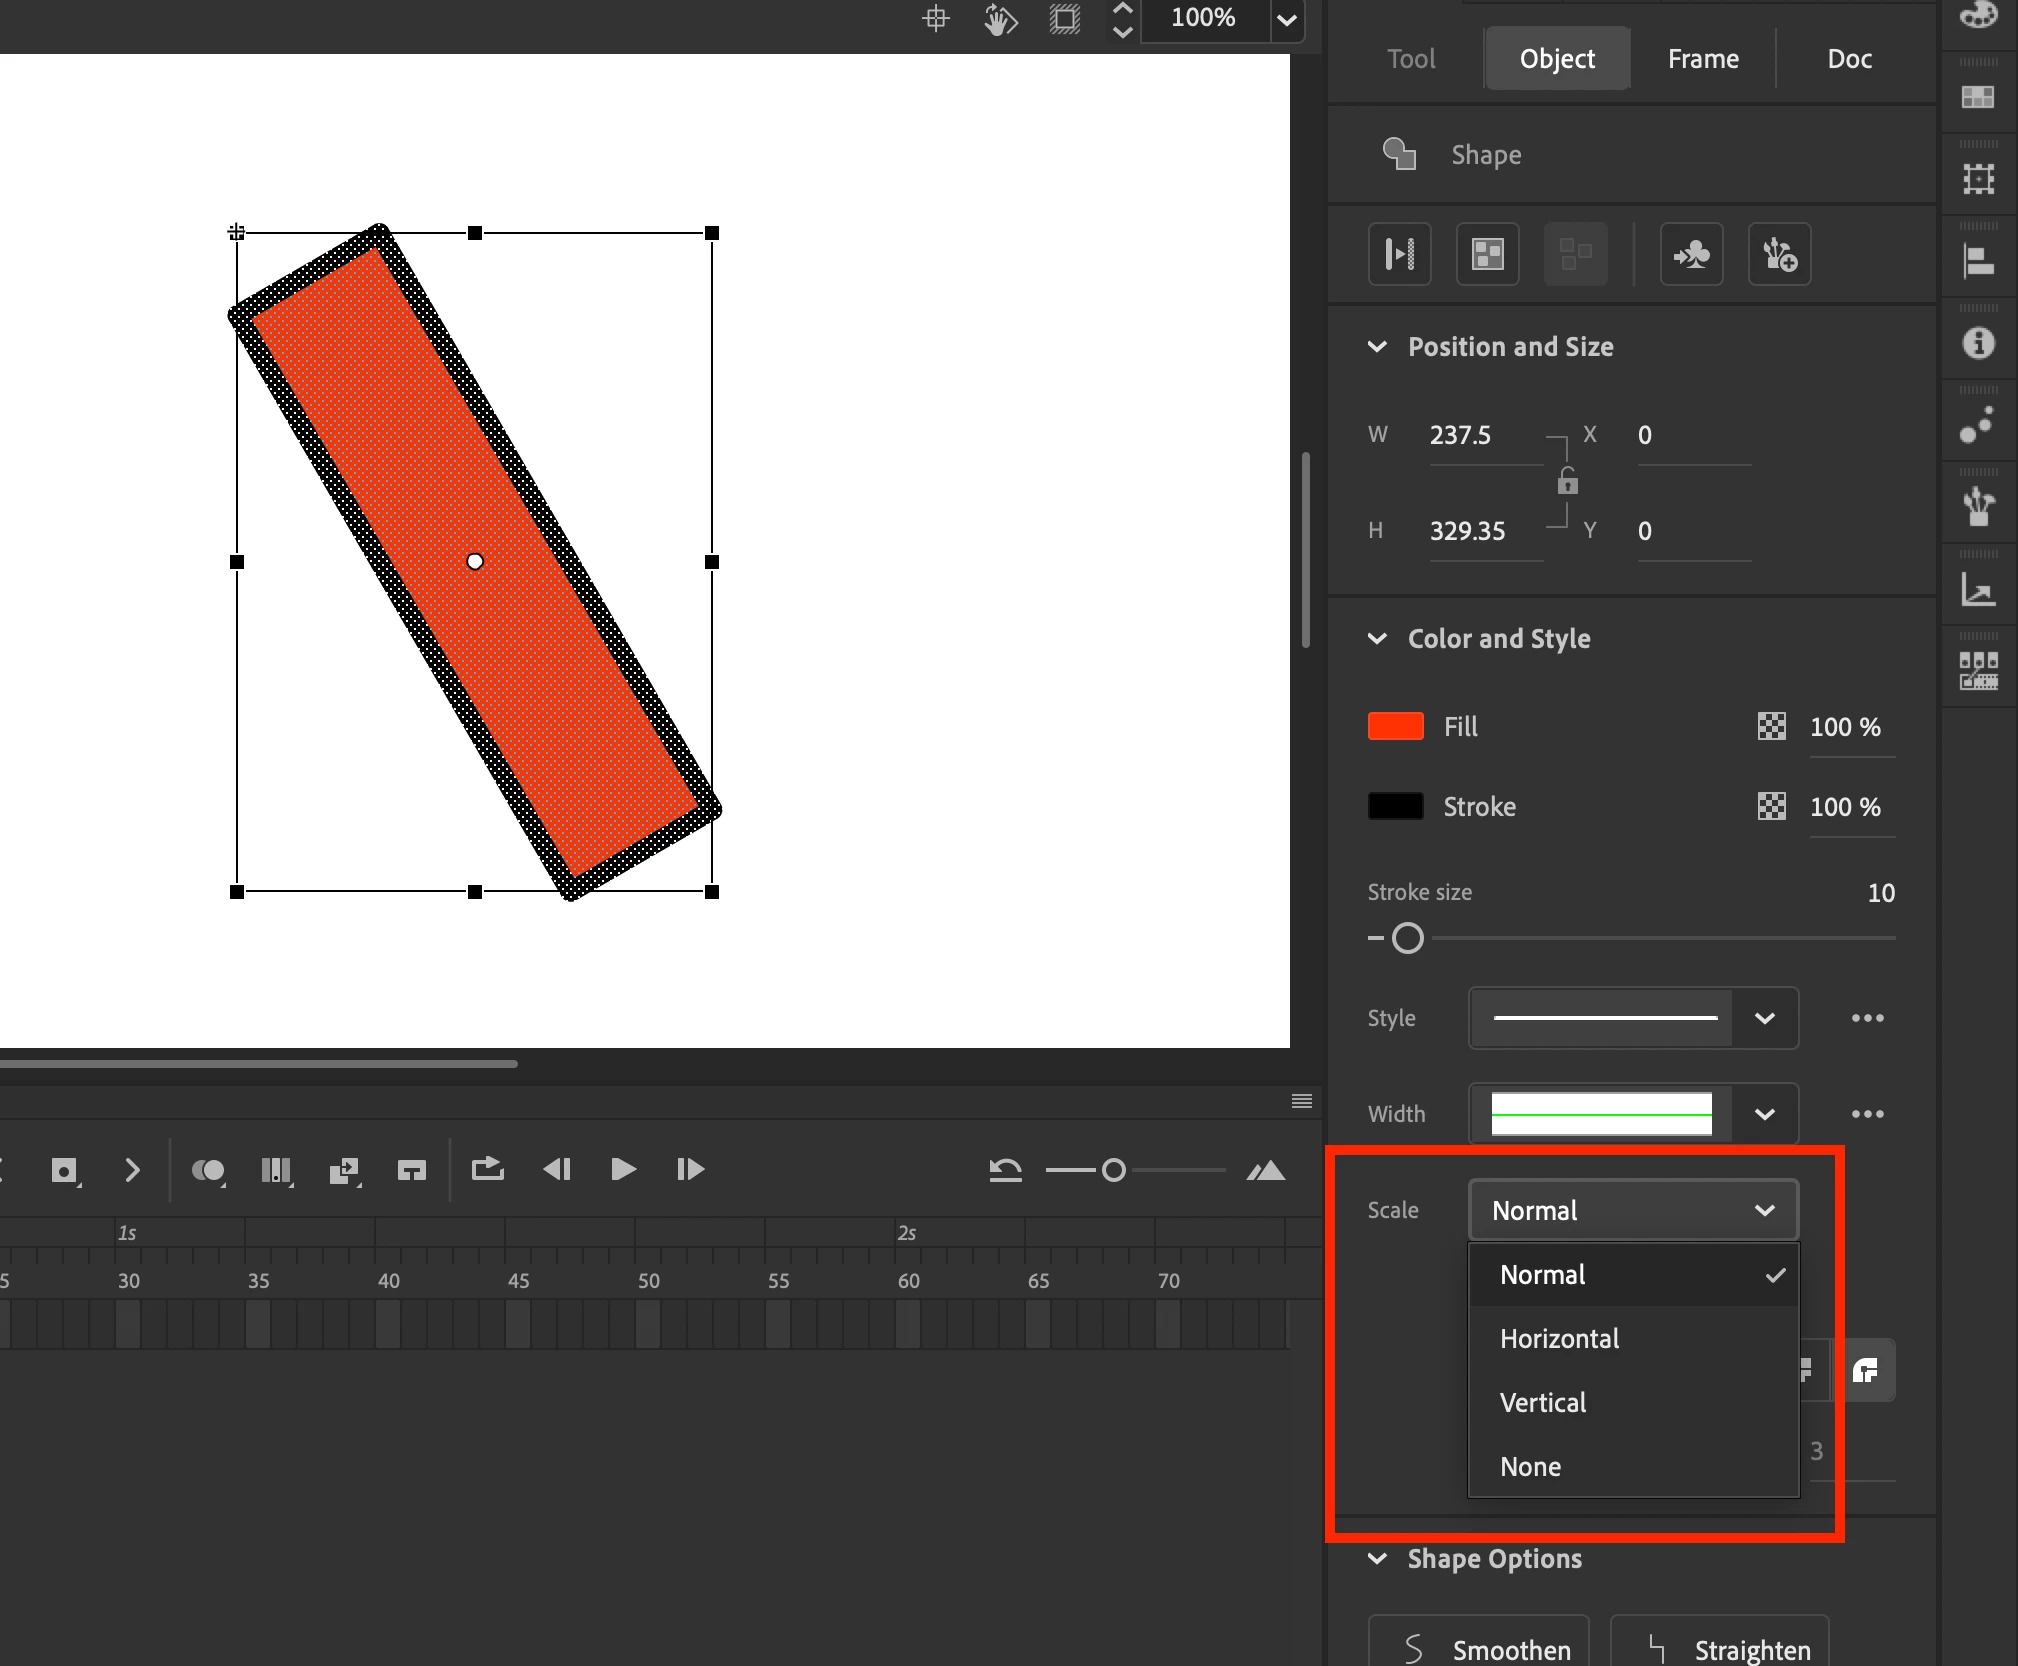Click the Onion Skin icon
This screenshot has height=1666, width=2018.
point(208,1170)
